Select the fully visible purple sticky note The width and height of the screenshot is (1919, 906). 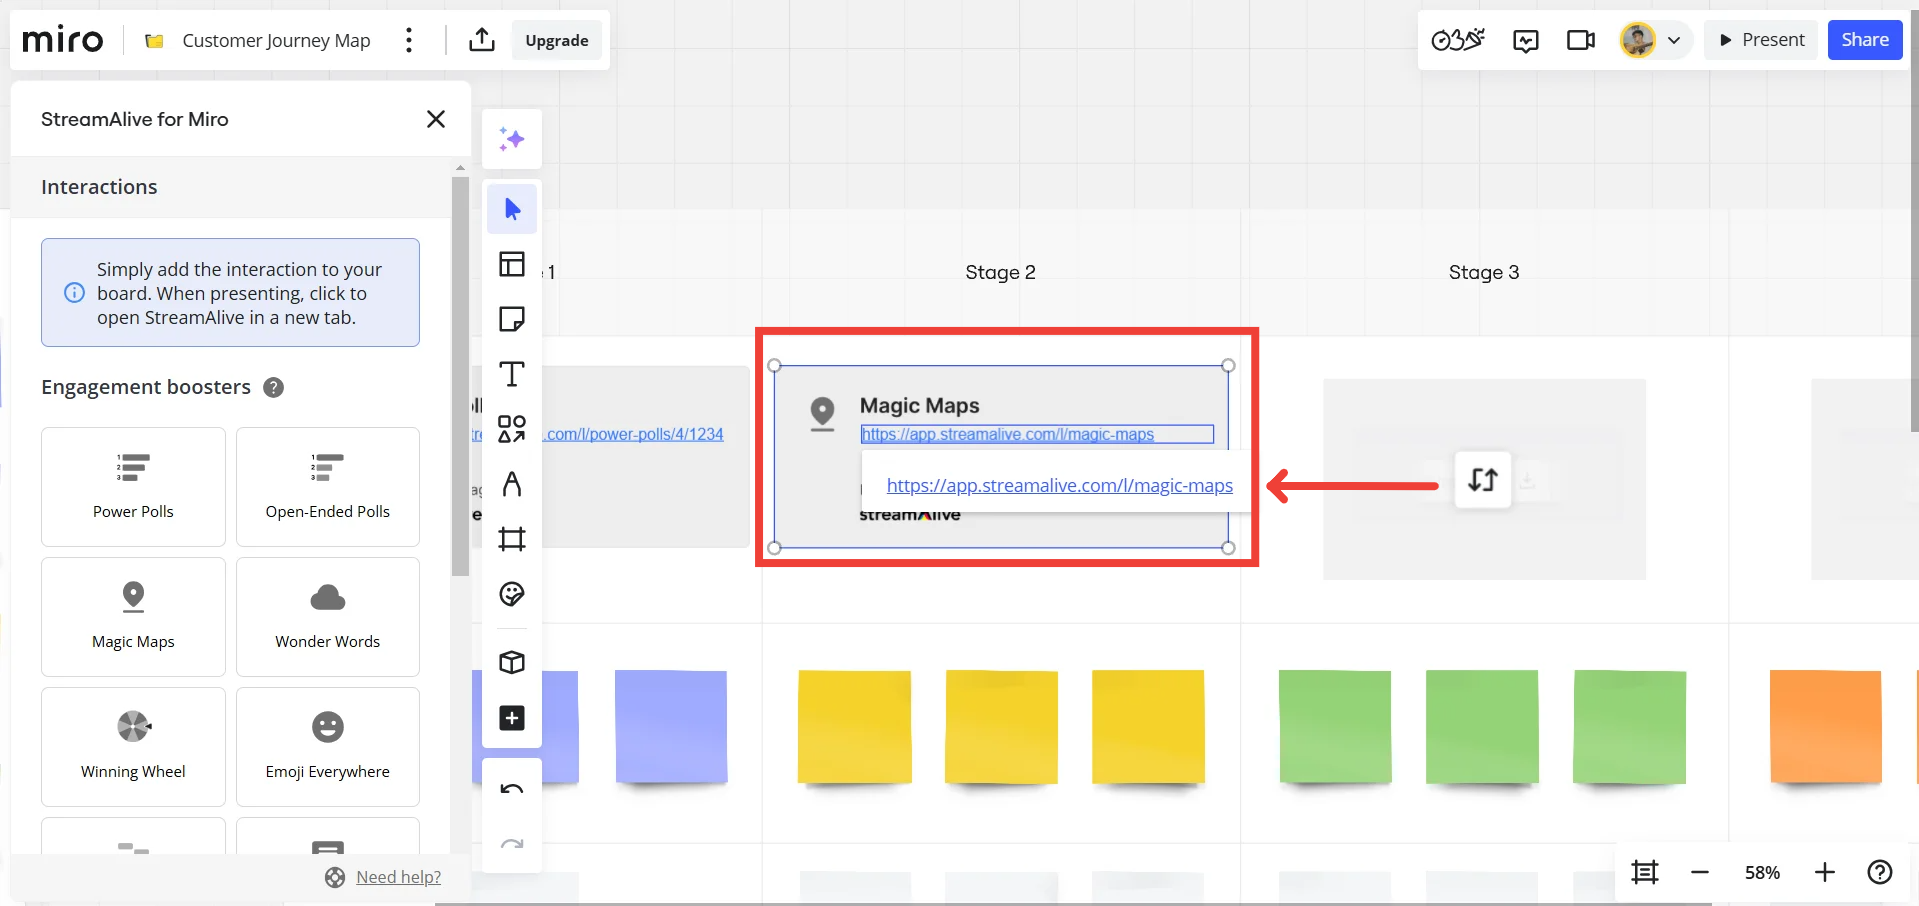671,727
